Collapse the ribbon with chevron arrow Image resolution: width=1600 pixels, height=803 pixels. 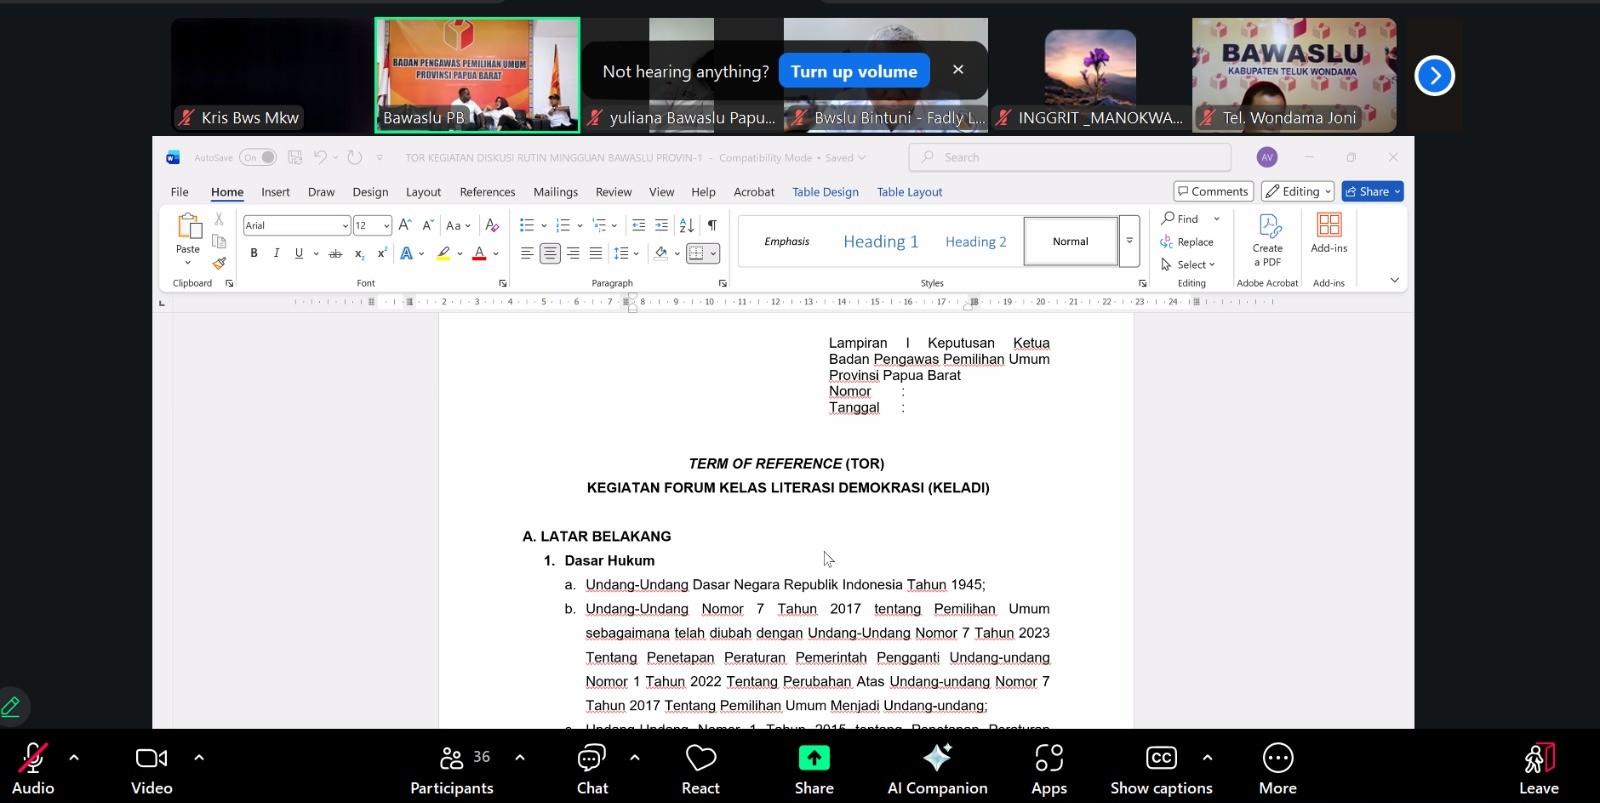pos(1394,281)
